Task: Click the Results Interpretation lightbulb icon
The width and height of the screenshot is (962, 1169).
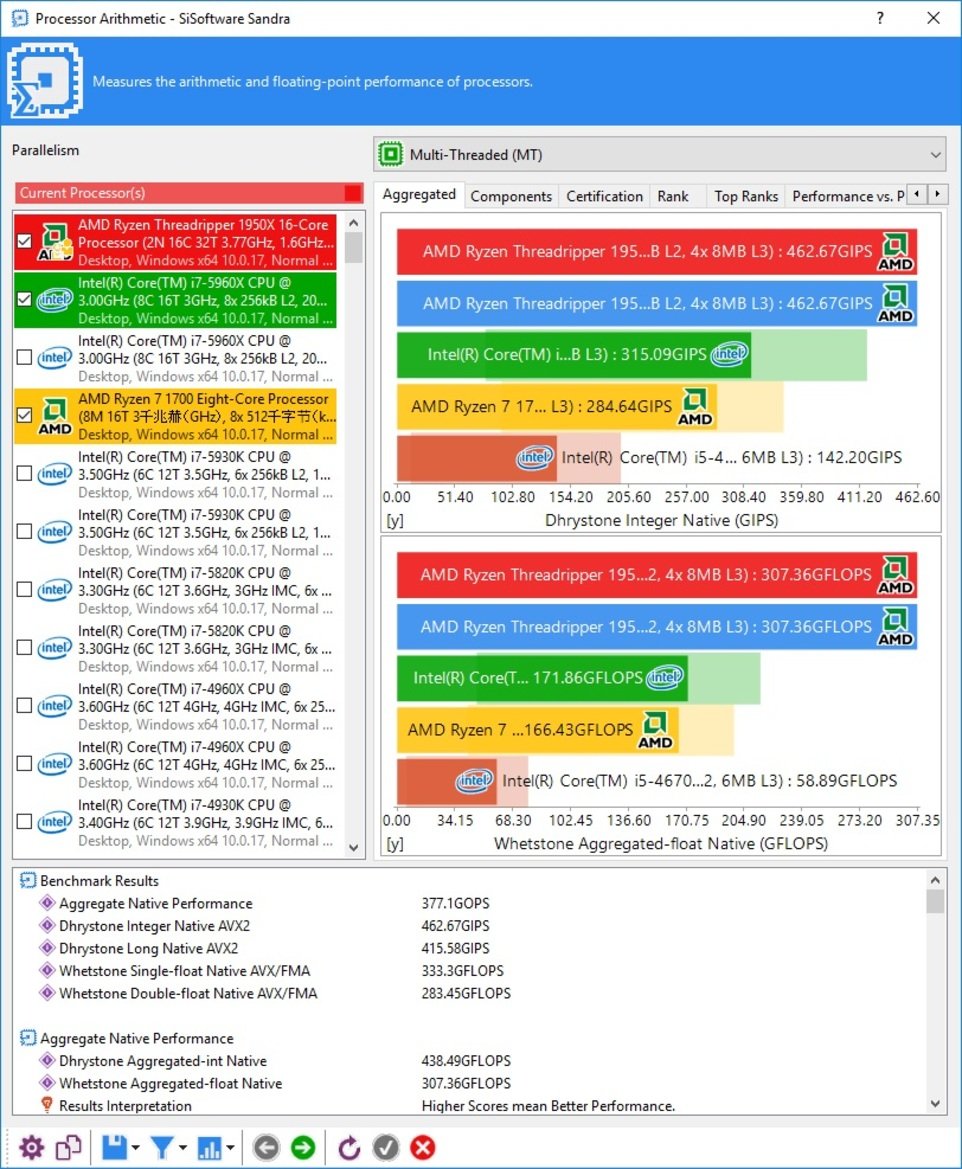Action: (x=47, y=1105)
